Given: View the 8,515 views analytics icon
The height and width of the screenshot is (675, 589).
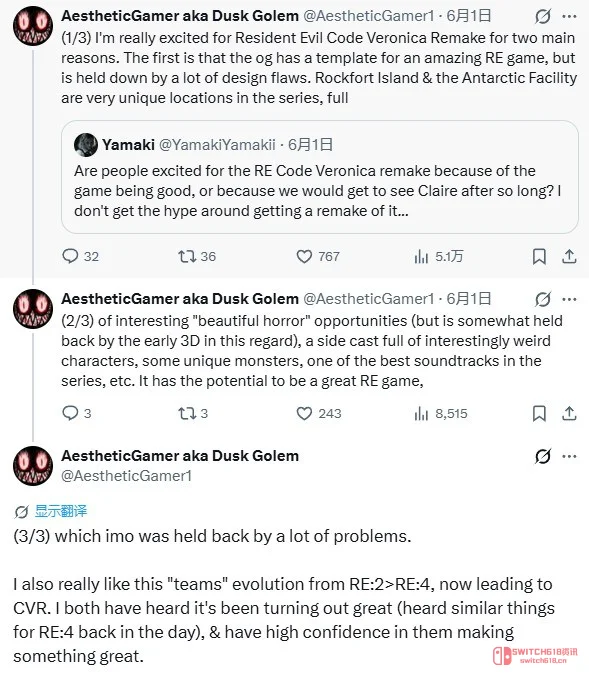Looking at the screenshot, I should click(421, 413).
